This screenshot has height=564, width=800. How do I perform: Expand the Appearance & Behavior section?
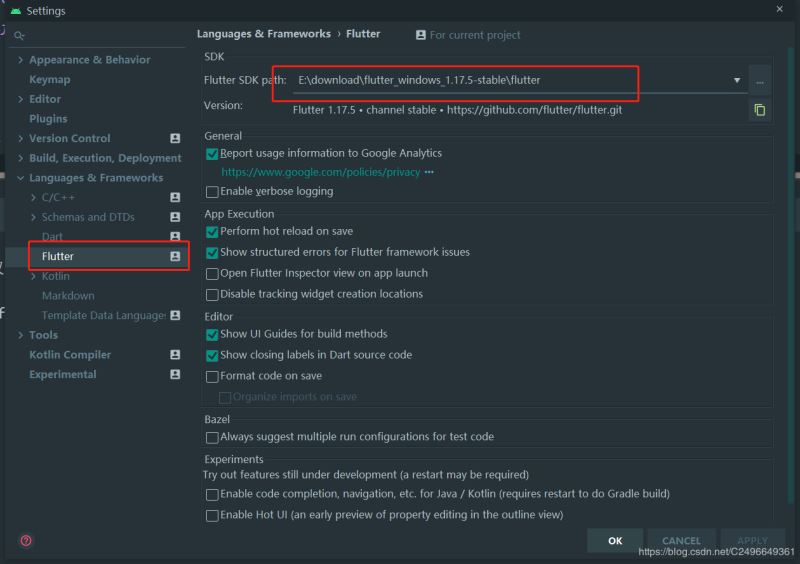pyautogui.click(x=21, y=60)
